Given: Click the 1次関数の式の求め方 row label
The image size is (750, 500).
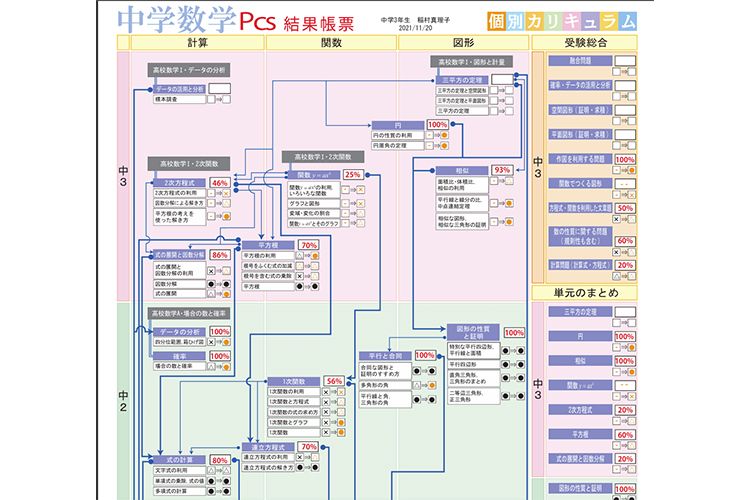Looking at the screenshot, I should pyautogui.click(x=293, y=412).
